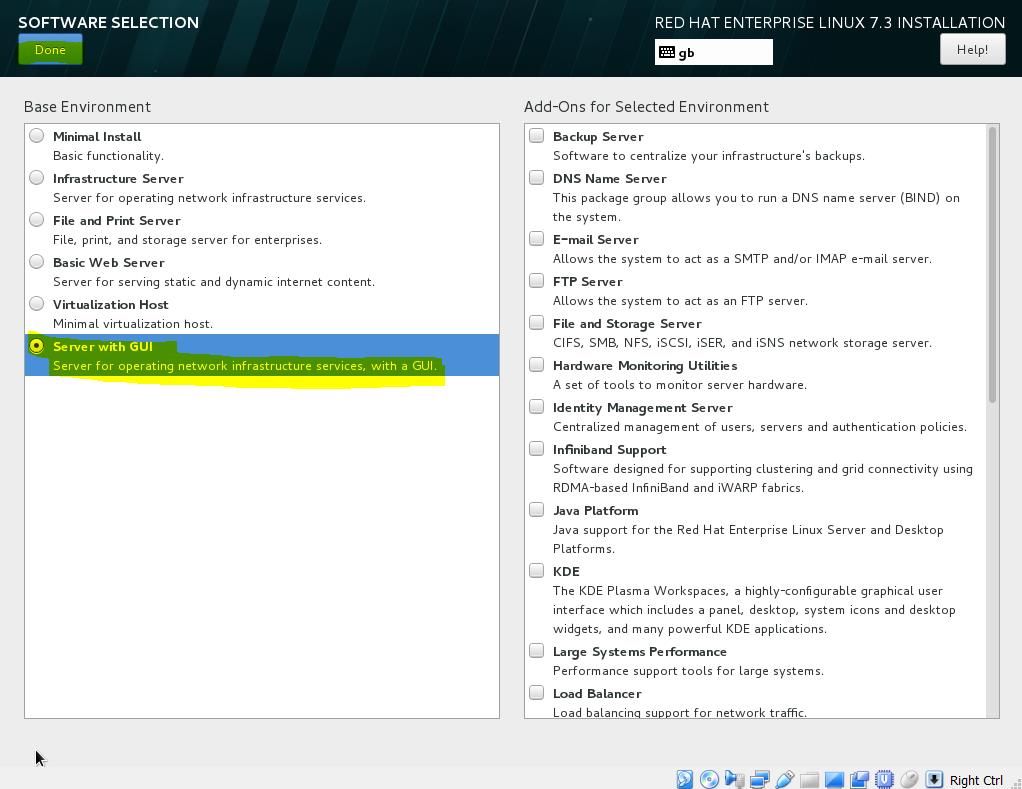Click the keyboard icon in gb layout box

click(x=667, y=52)
